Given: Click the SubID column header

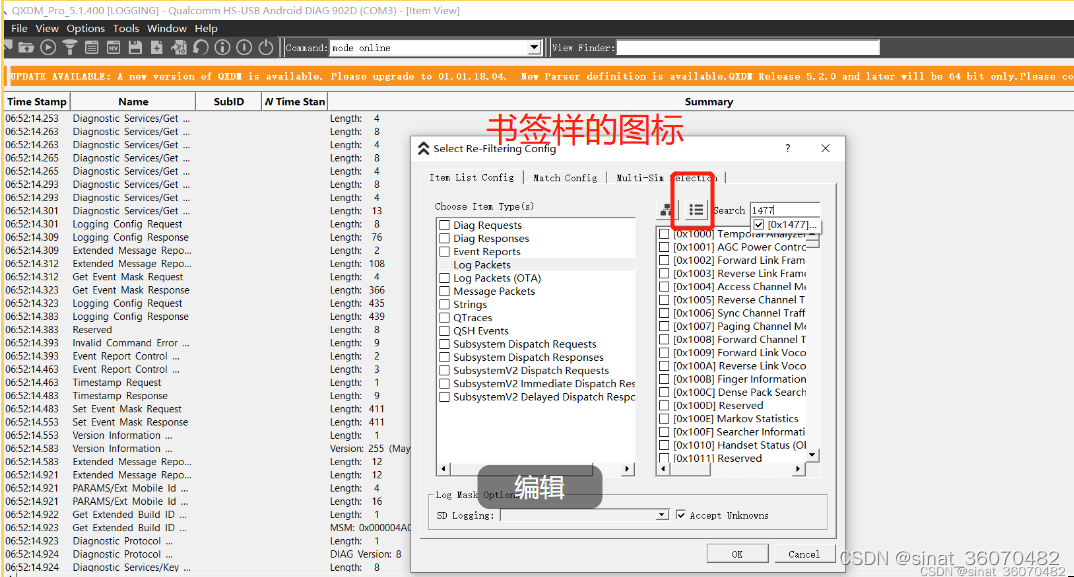Looking at the screenshot, I should pyautogui.click(x=229, y=101).
